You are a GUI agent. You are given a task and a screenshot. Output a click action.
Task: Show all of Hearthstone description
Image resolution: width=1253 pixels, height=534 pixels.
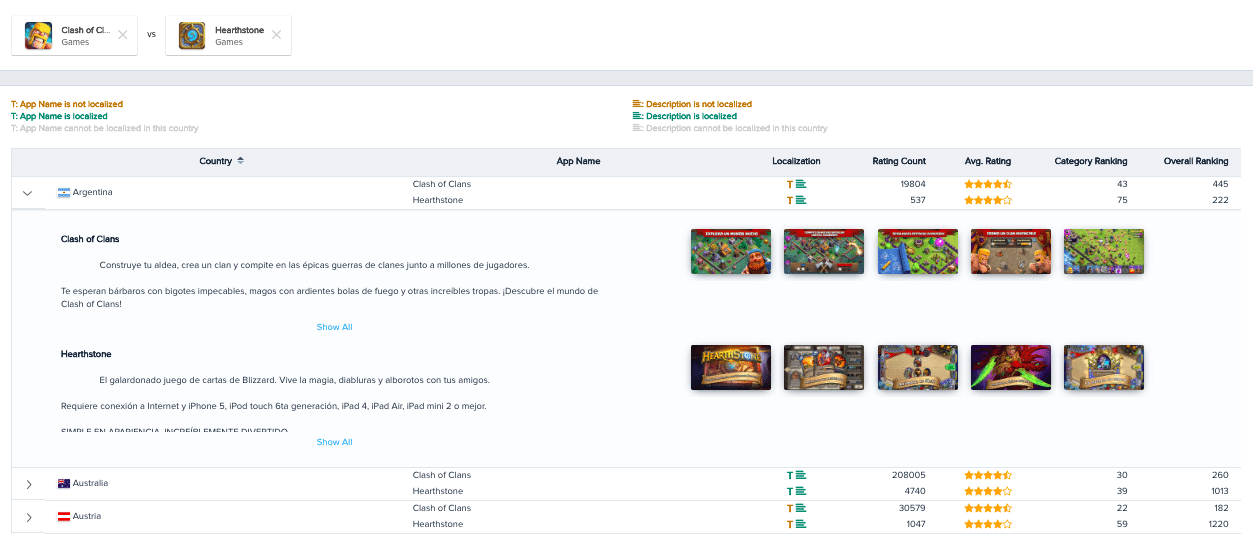tap(334, 442)
